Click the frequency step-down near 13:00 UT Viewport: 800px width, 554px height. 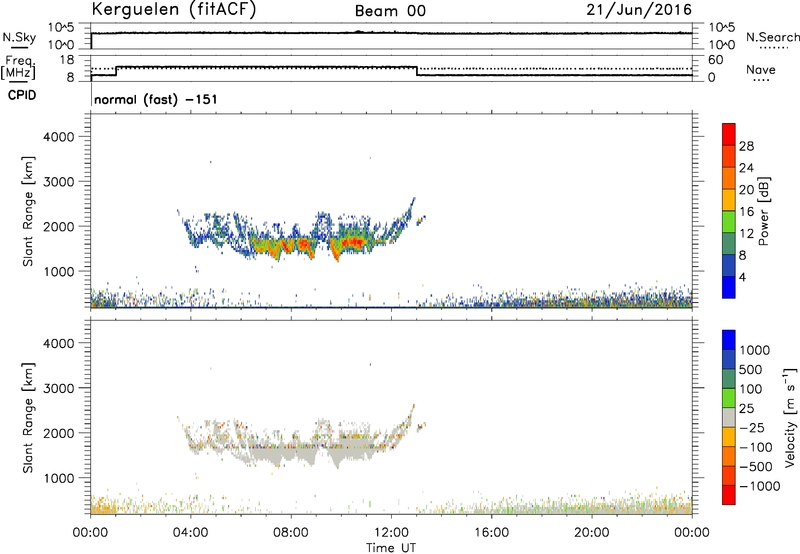(417, 71)
